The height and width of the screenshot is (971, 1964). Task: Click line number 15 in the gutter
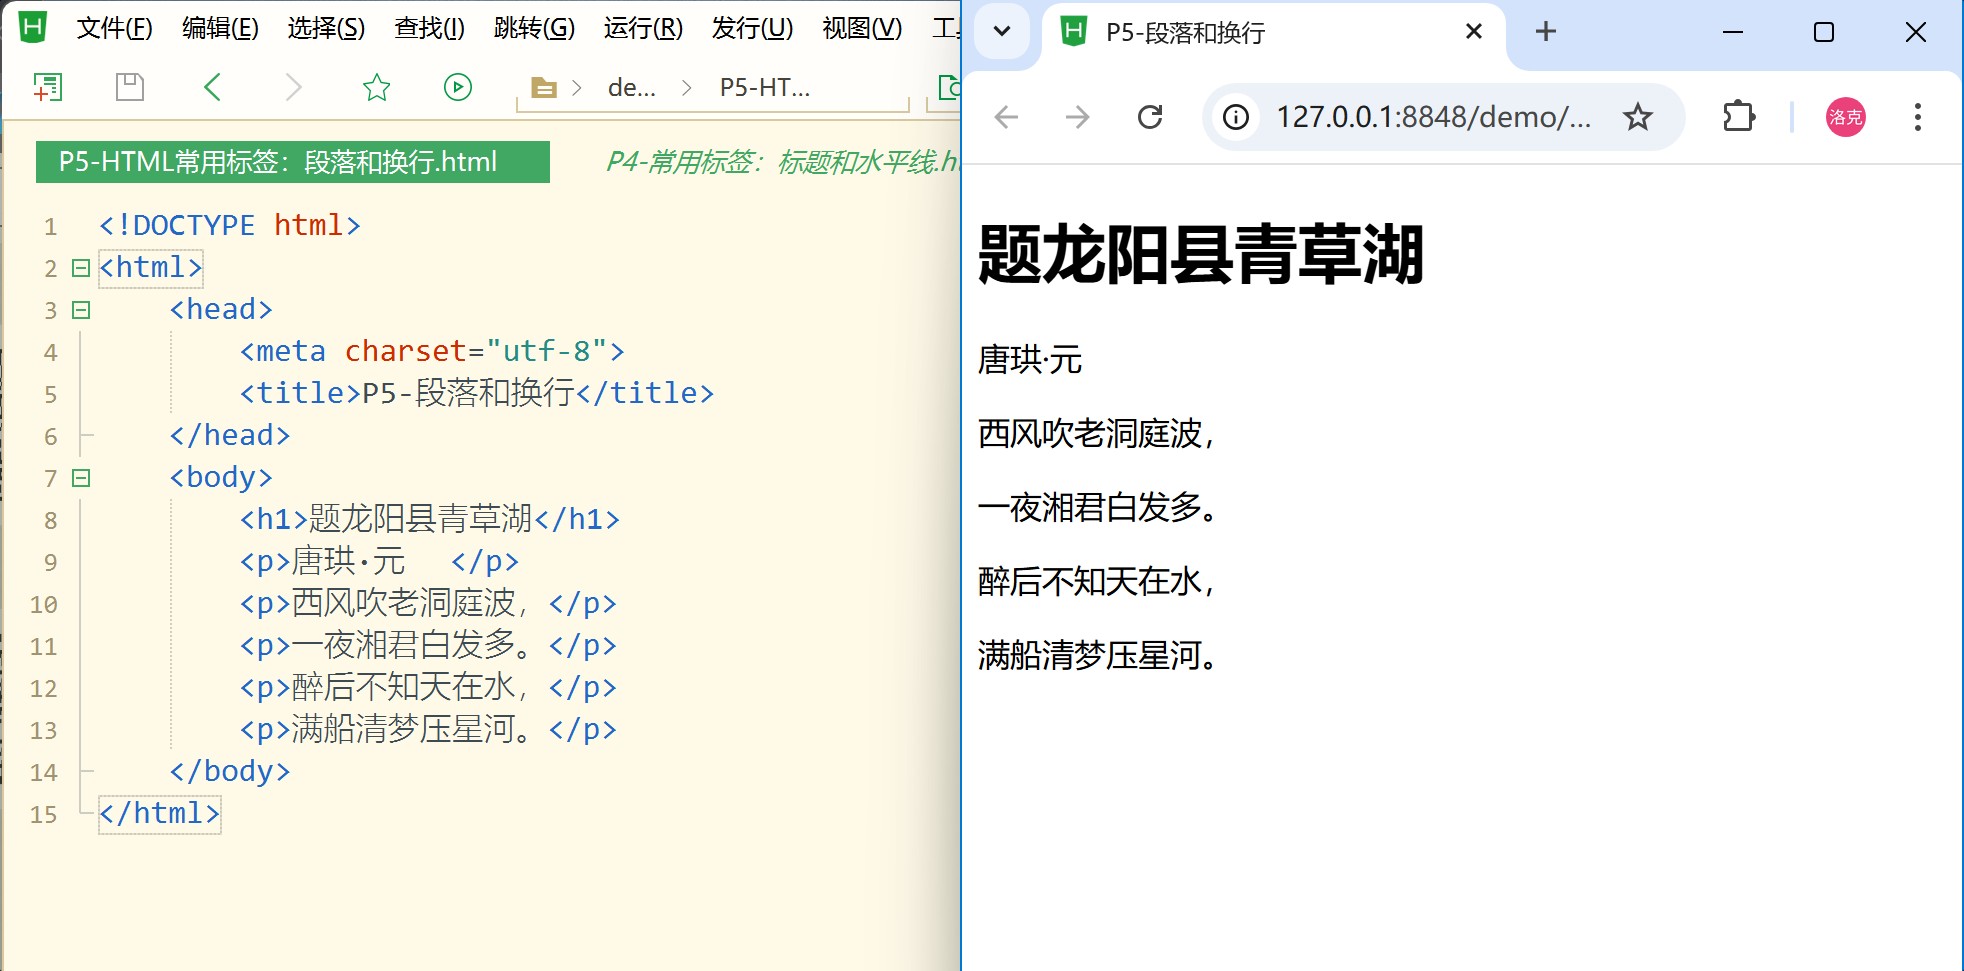click(x=43, y=815)
